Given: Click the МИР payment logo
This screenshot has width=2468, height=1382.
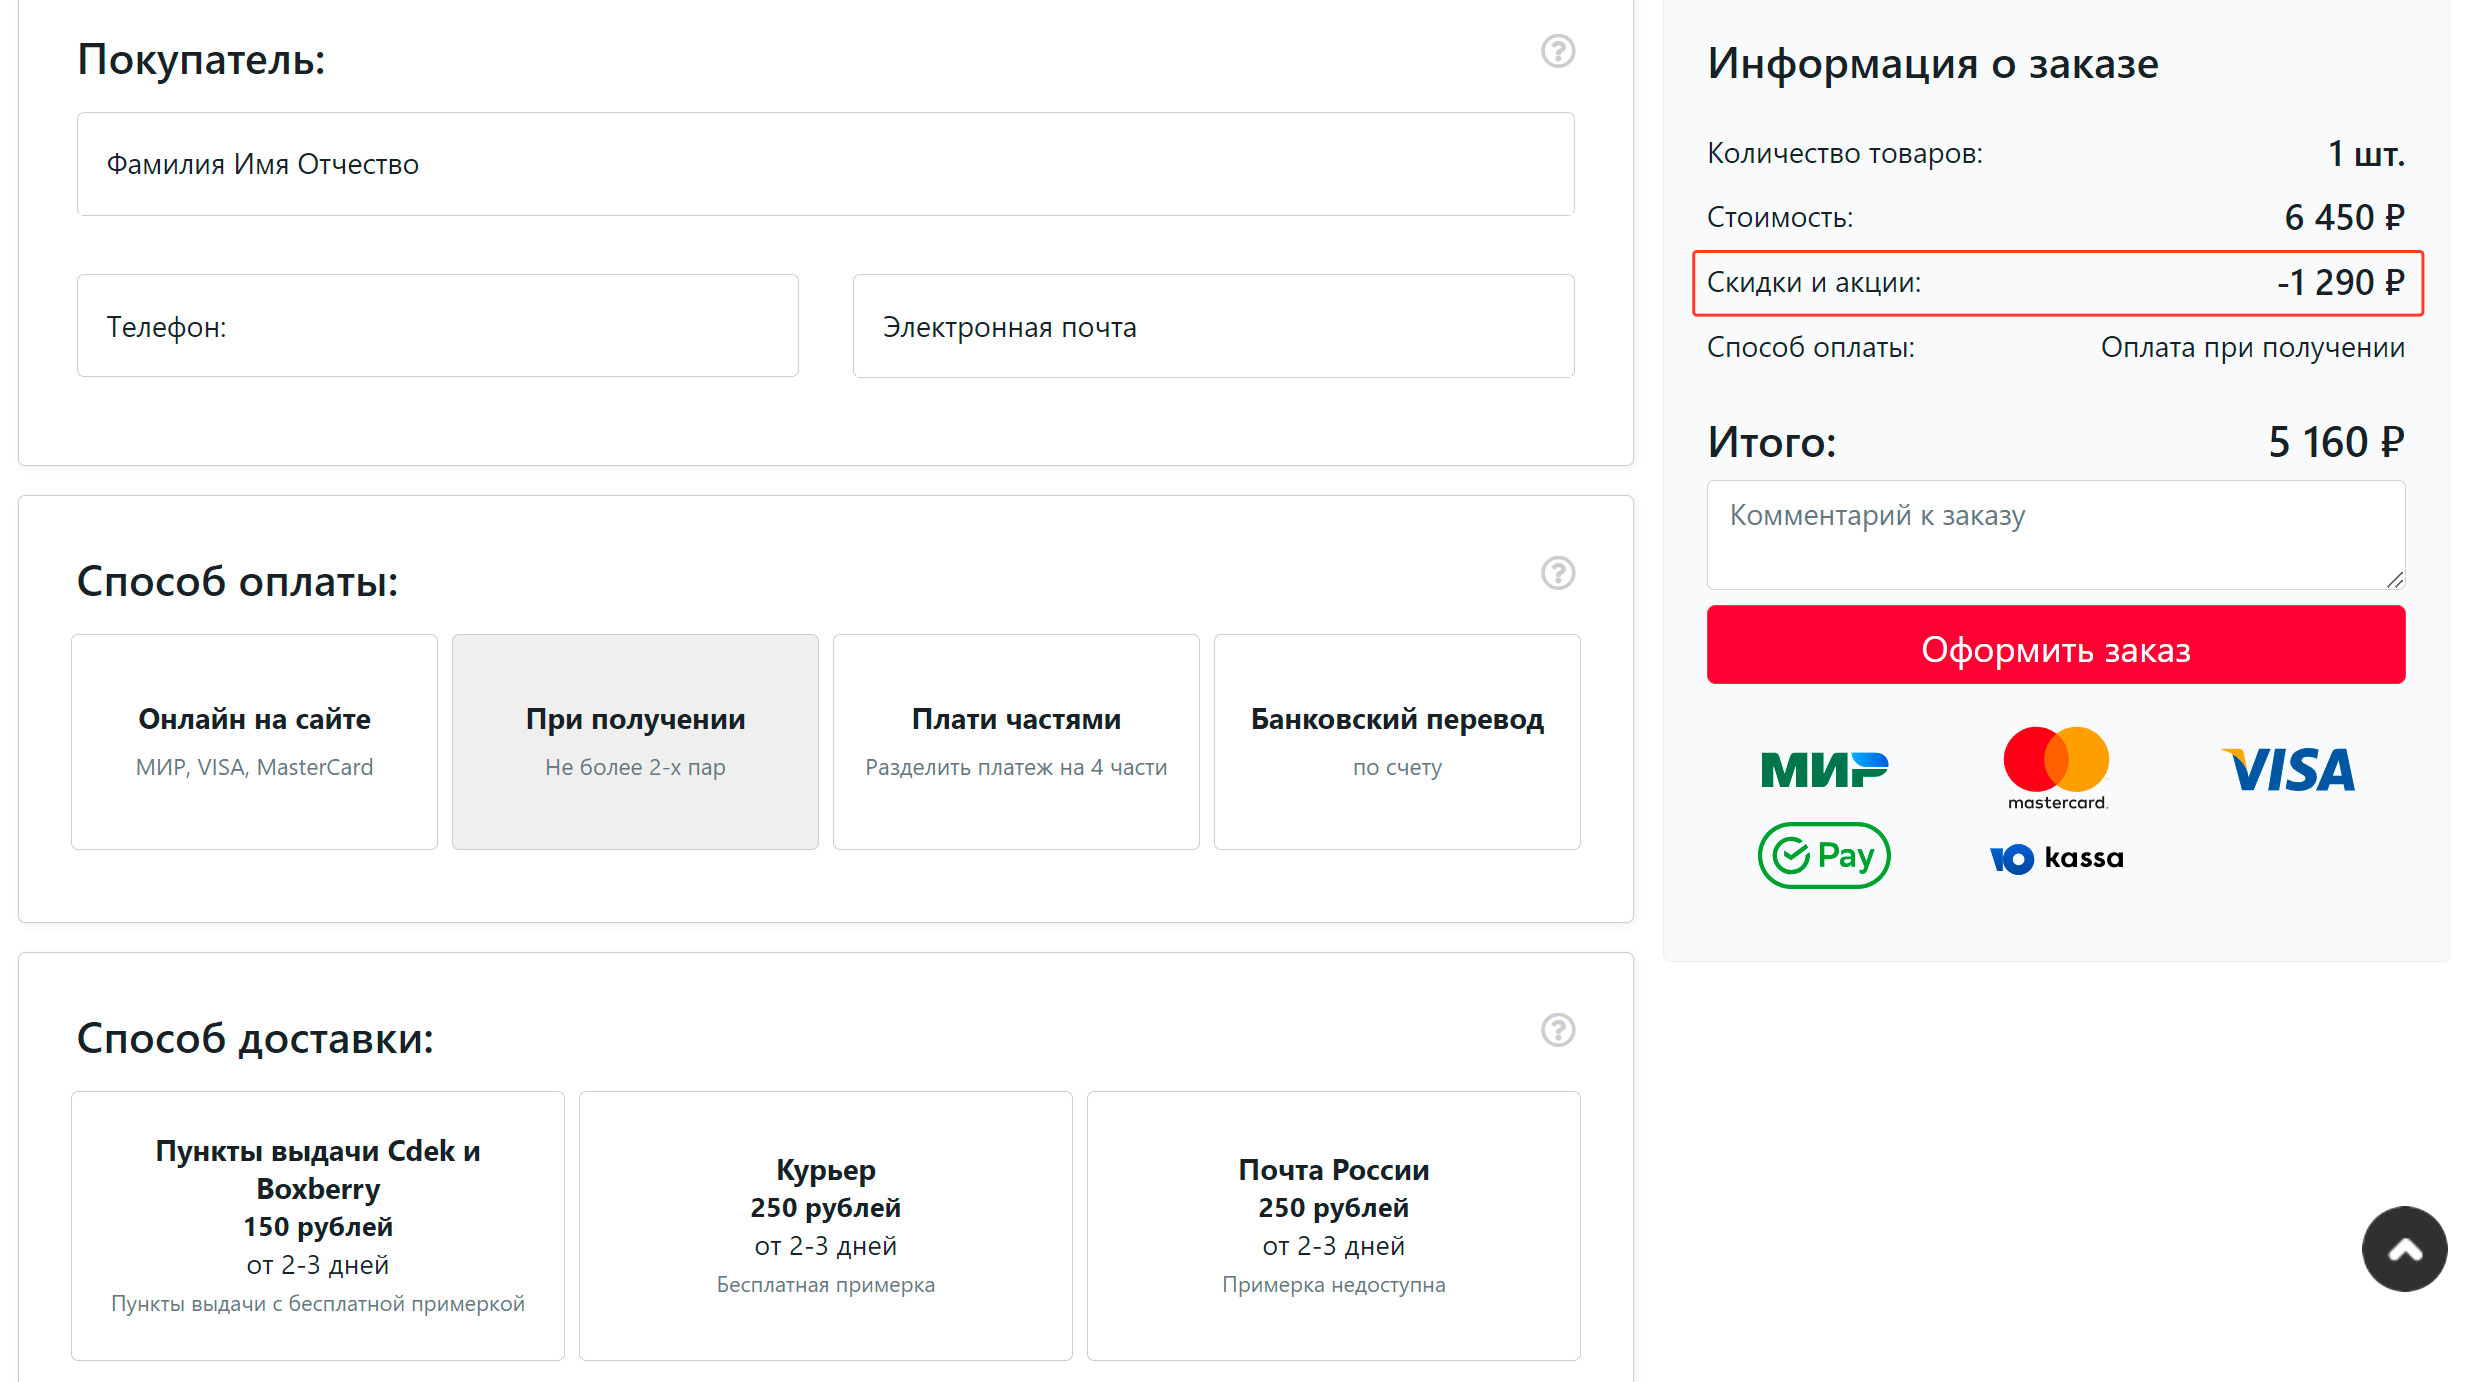Looking at the screenshot, I should click(1824, 770).
